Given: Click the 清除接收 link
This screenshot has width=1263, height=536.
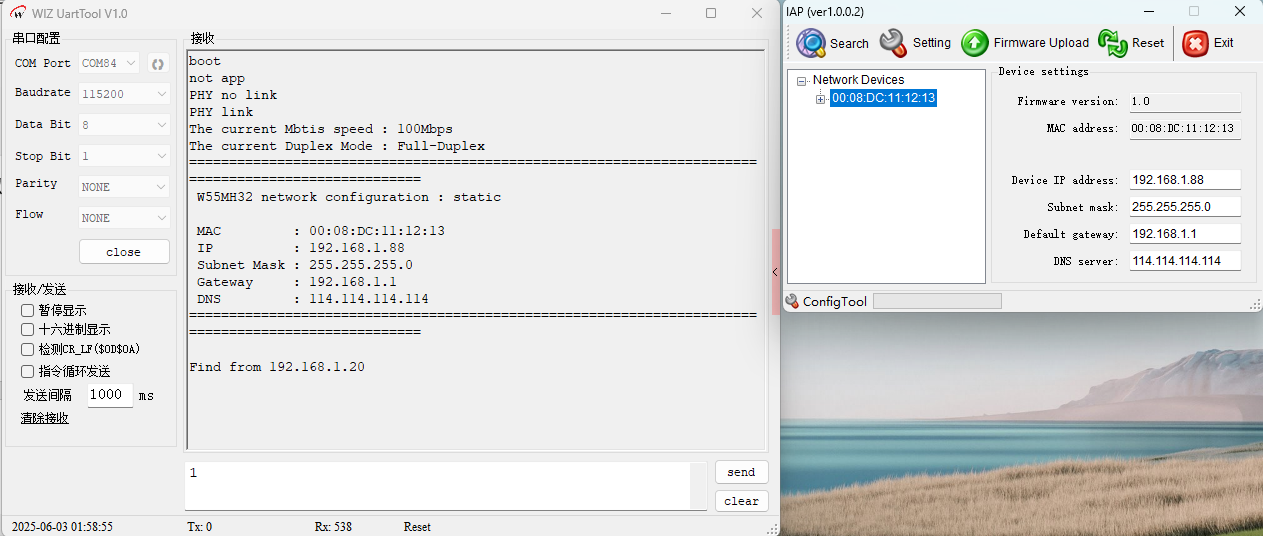Looking at the screenshot, I should pyautogui.click(x=45, y=418).
